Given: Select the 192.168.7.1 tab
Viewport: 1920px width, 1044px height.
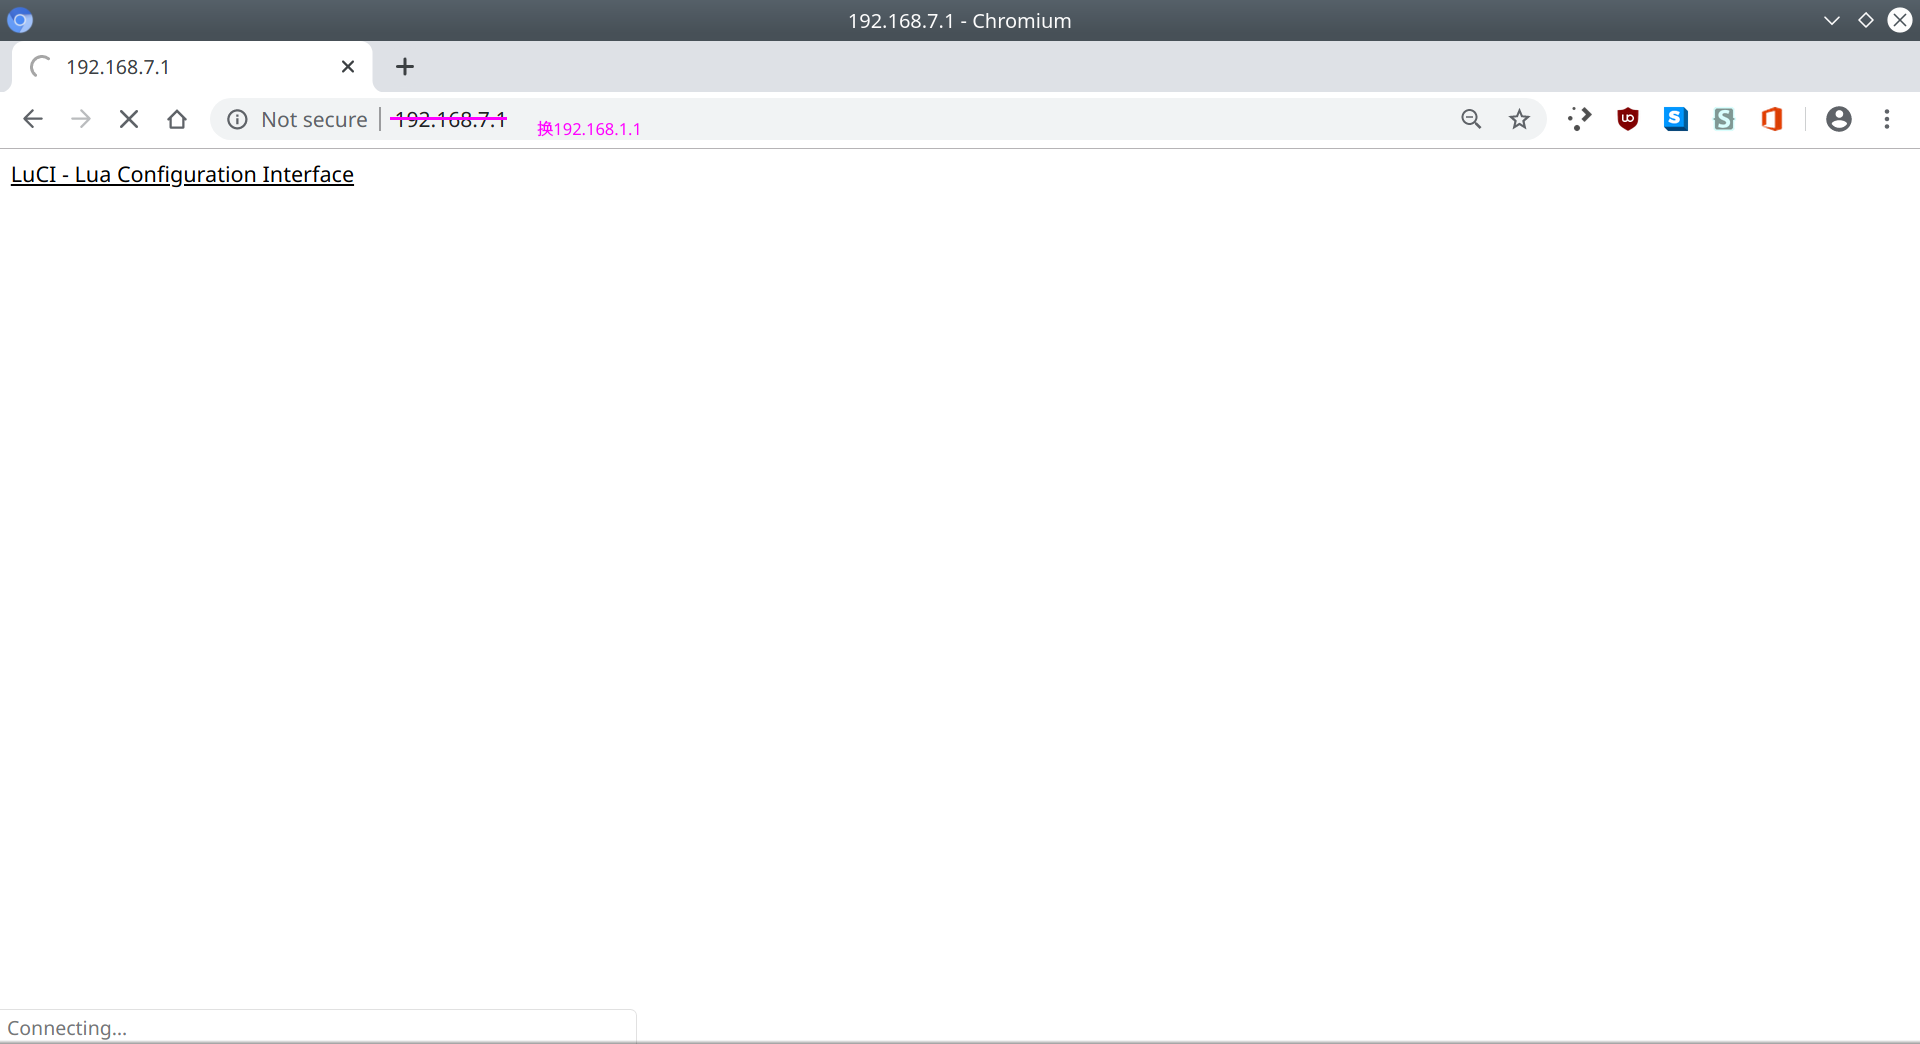Looking at the screenshot, I should click(180, 67).
